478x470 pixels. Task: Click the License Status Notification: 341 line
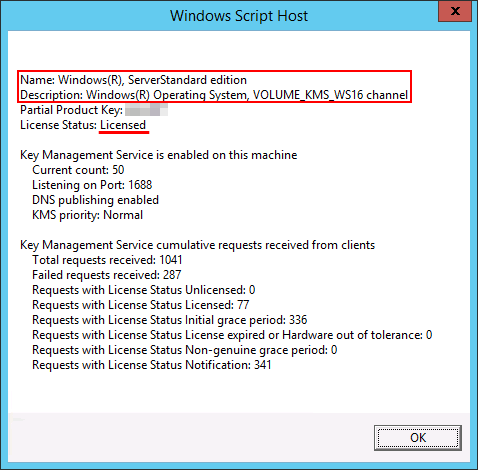click(x=152, y=365)
